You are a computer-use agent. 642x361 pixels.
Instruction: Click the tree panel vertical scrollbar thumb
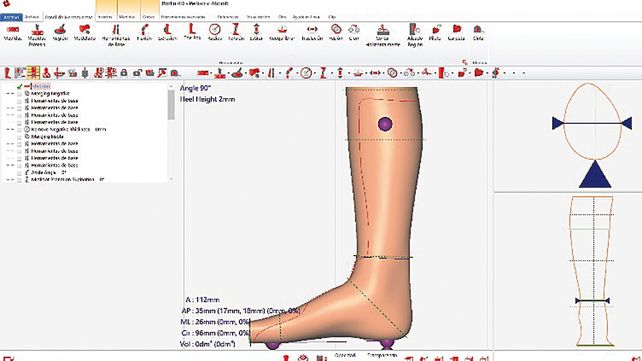click(x=171, y=105)
